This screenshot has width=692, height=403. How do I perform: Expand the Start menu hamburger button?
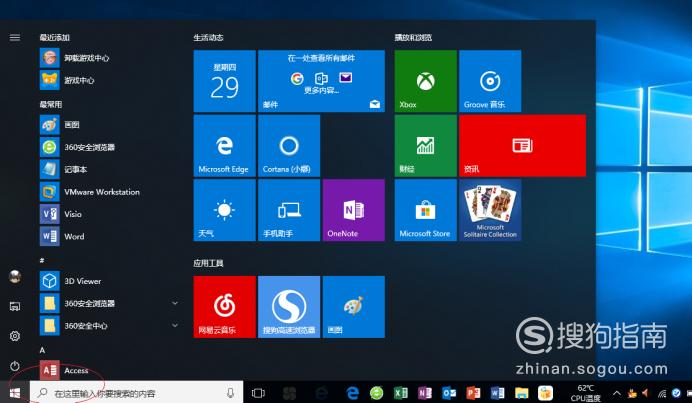click(x=15, y=38)
